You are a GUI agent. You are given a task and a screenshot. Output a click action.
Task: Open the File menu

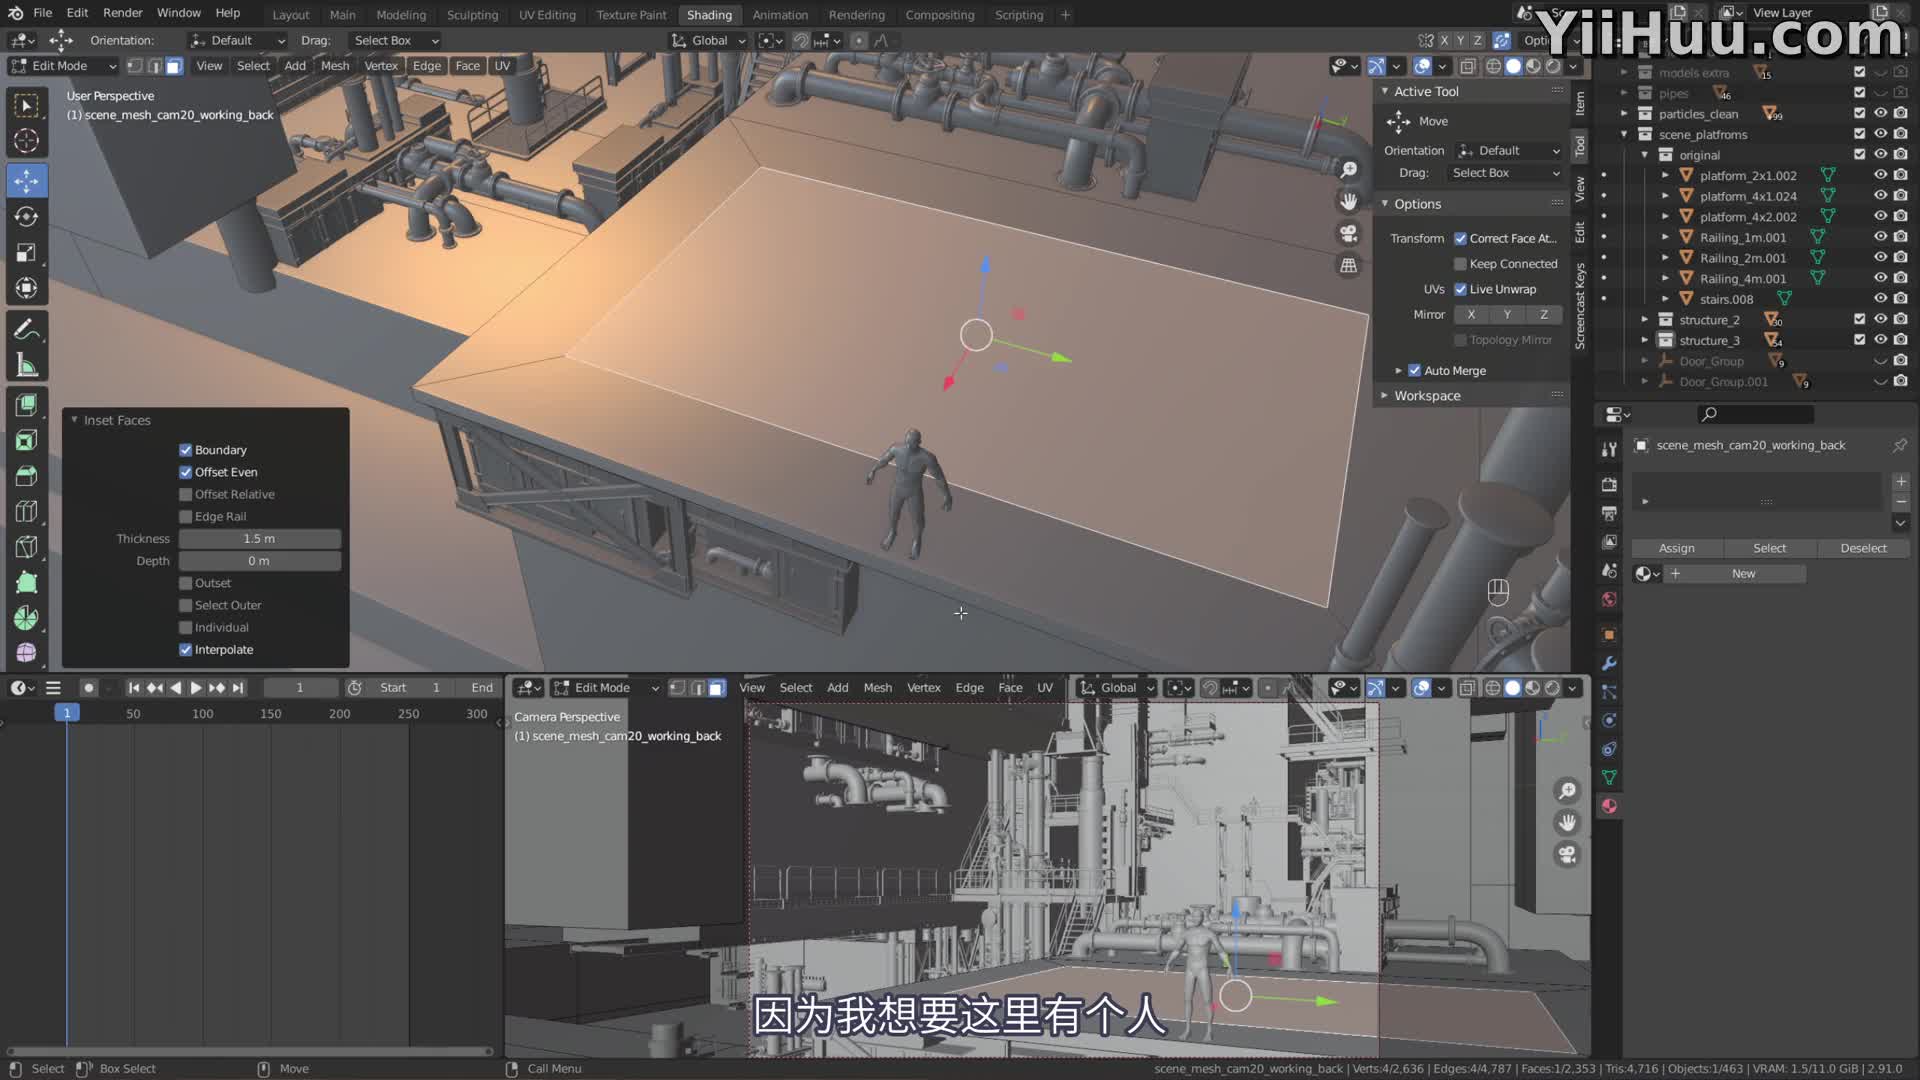(x=43, y=13)
